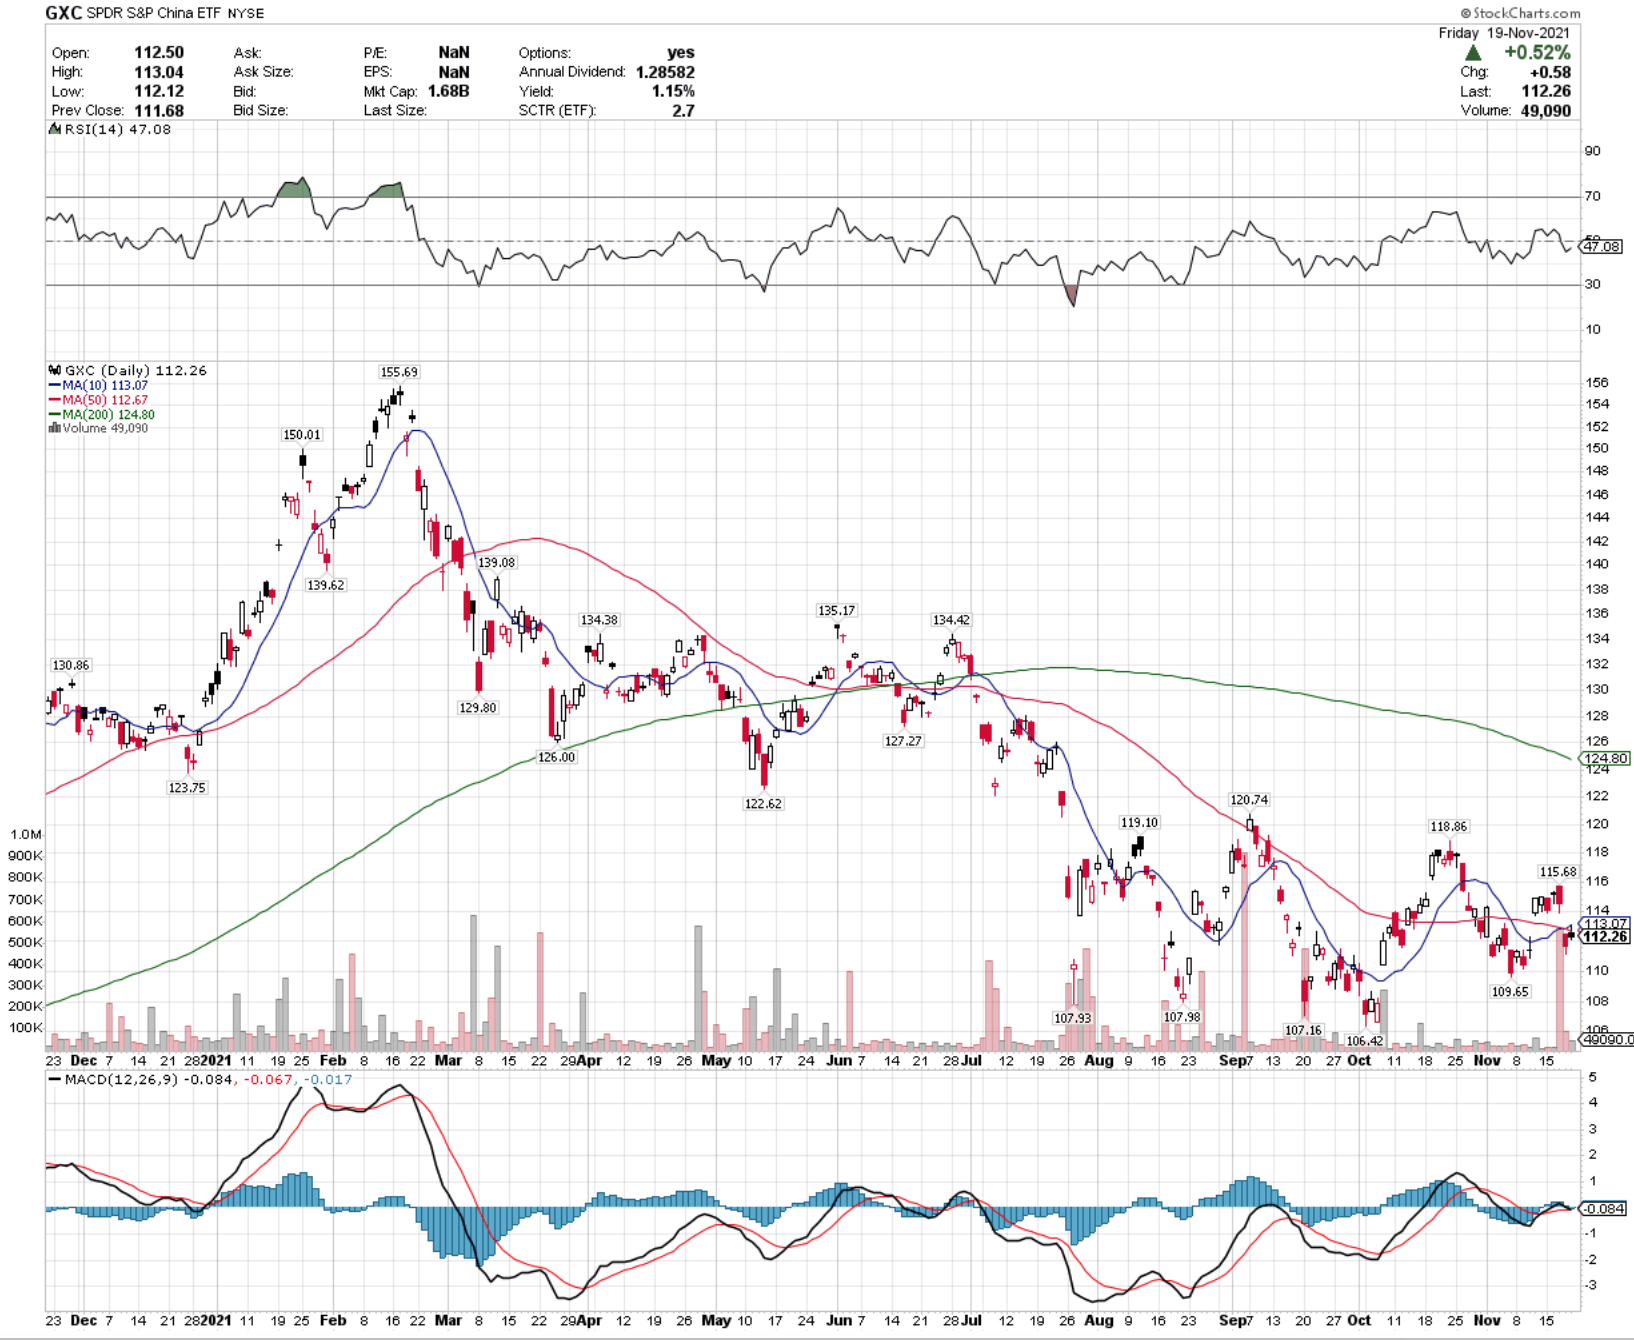Click the 134.42 price label
The image size is (1634, 1340).
point(951,620)
